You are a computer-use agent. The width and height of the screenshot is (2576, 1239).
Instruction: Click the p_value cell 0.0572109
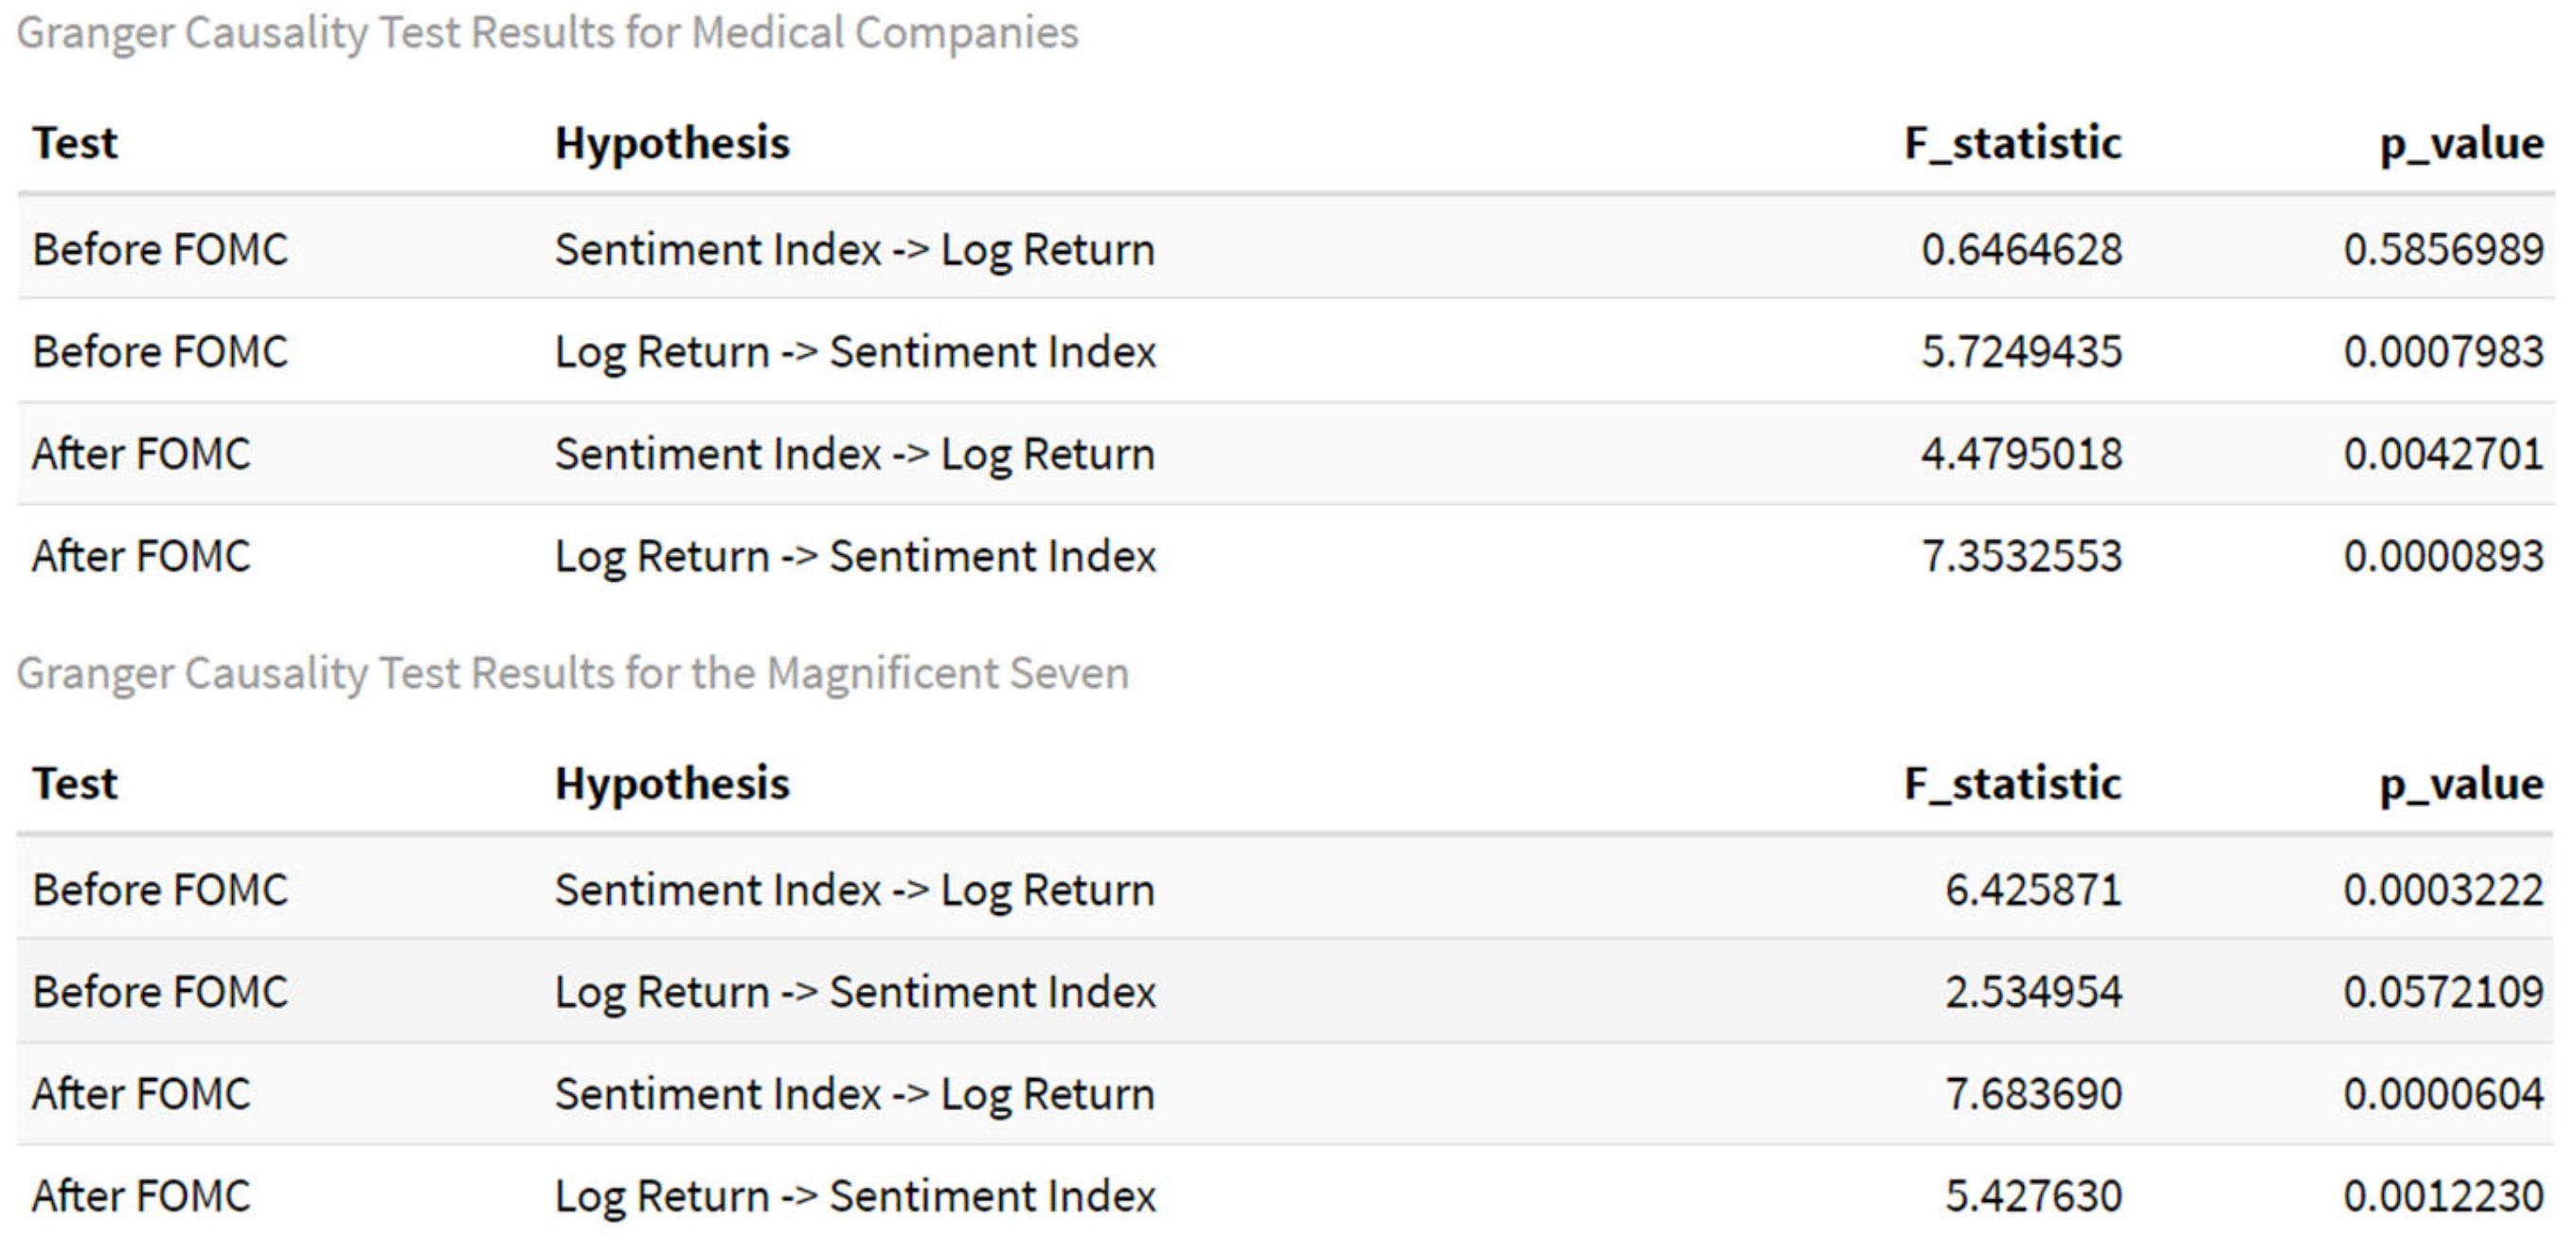(2443, 992)
